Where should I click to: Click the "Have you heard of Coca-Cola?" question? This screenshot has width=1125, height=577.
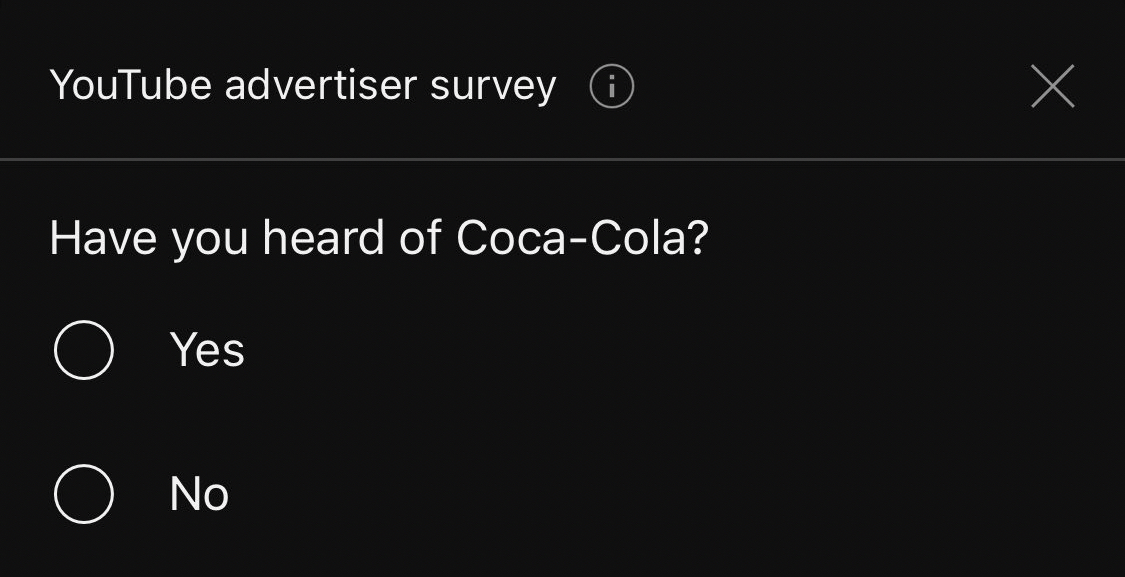pyautogui.click(x=379, y=239)
